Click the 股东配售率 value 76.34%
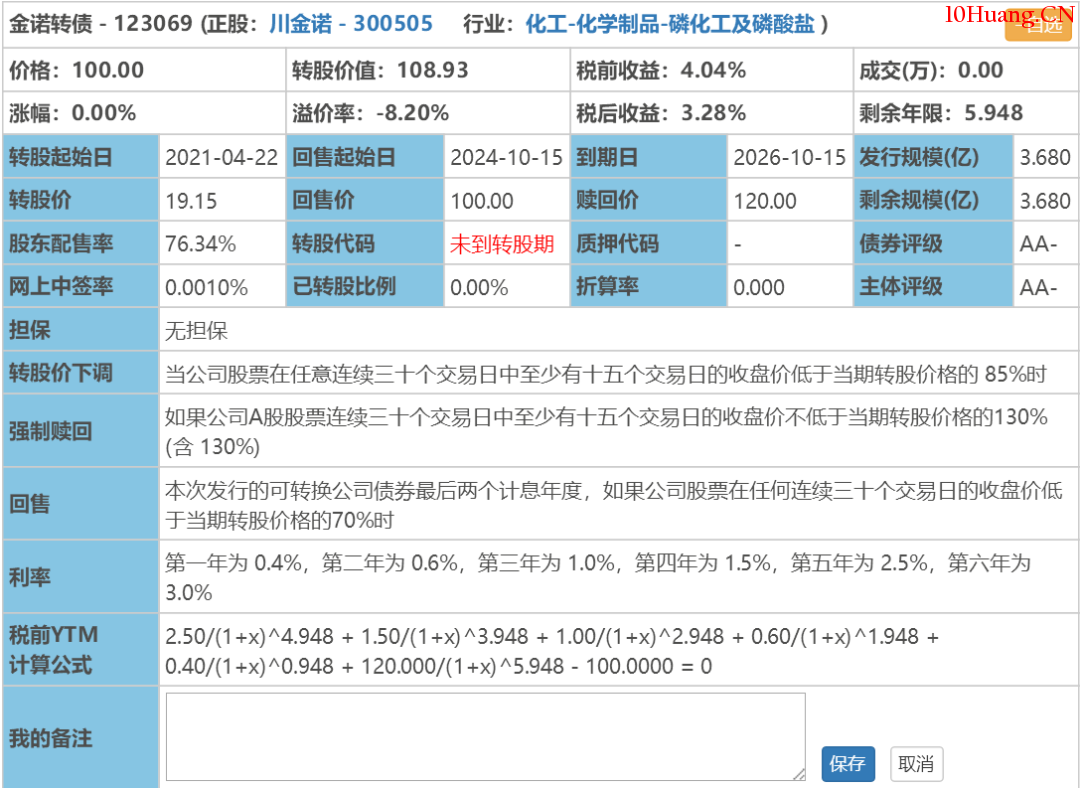 (200, 244)
